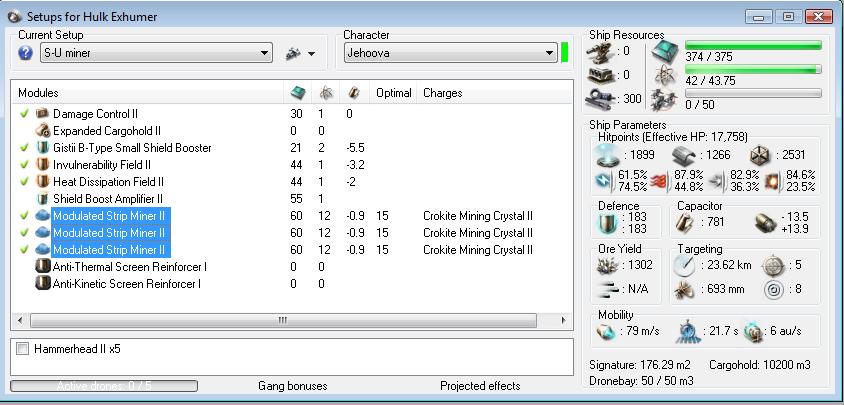Viewport: 844px width, 405px height.
Task: Click Anti-Kinetic Screen Reinforcer I rig icon
Action: 43,284
